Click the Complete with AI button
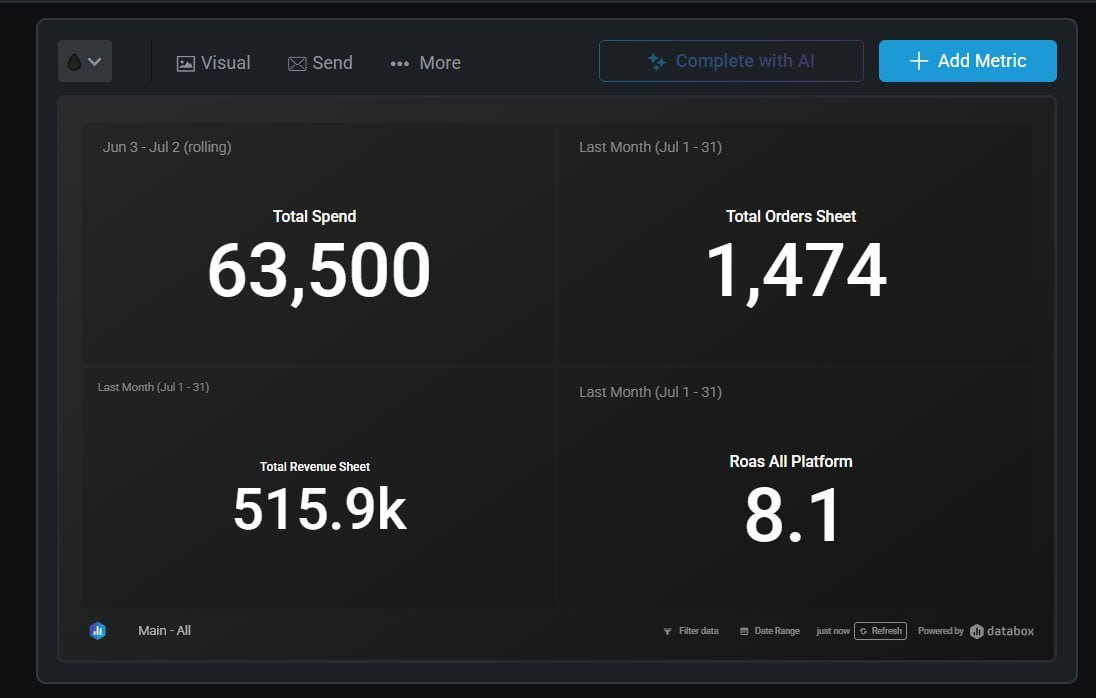The image size is (1096, 698). point(730,61)
